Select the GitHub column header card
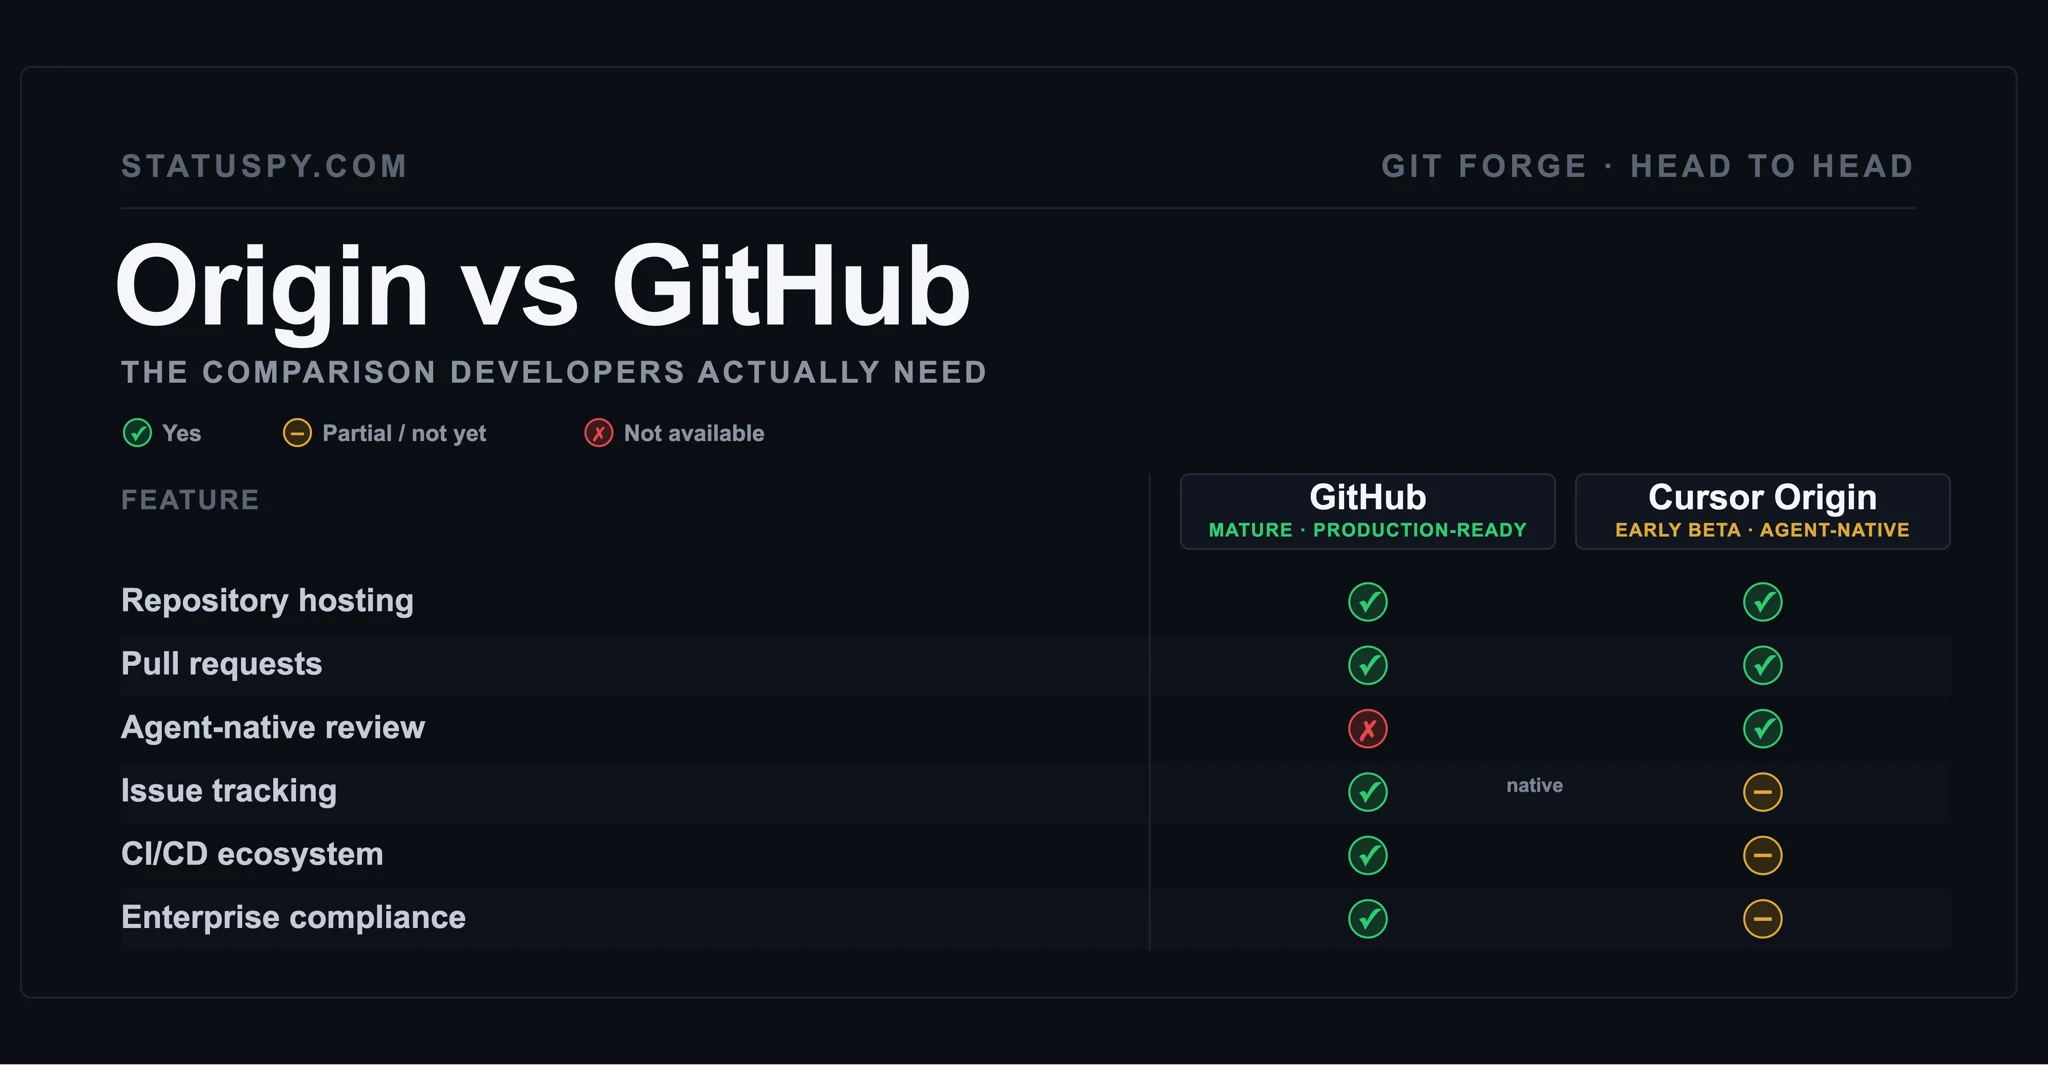The image size is (2048, 1075). coord(1368,511)
